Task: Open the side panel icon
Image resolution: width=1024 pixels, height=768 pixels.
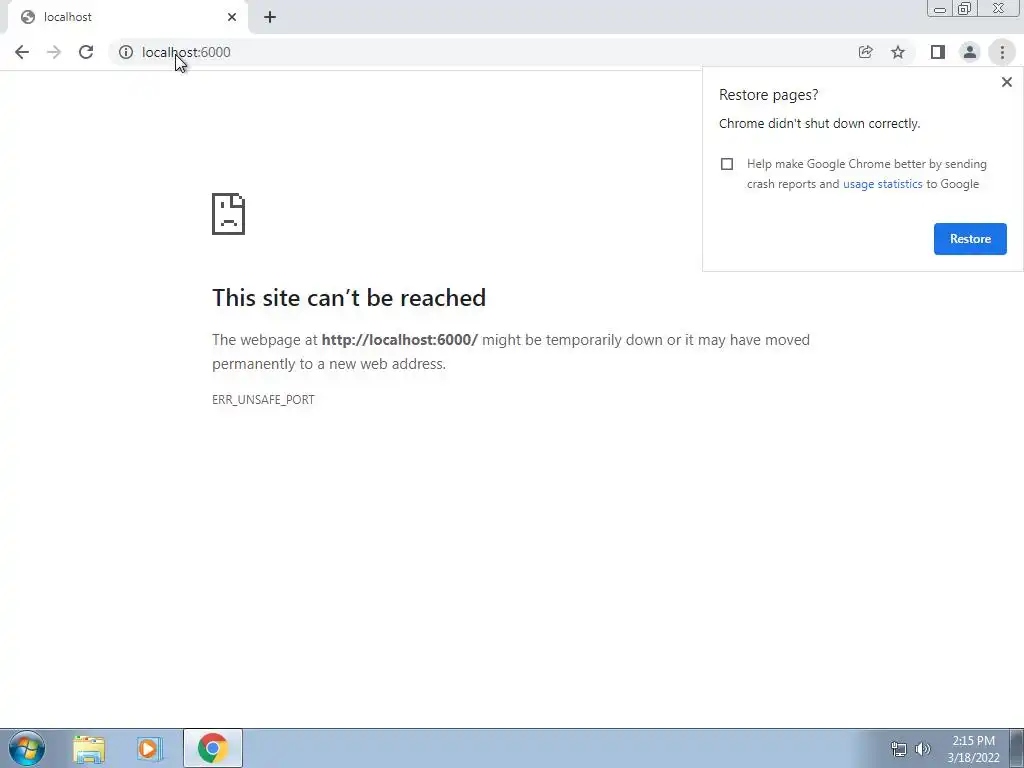Action: [x=938, y=52]
